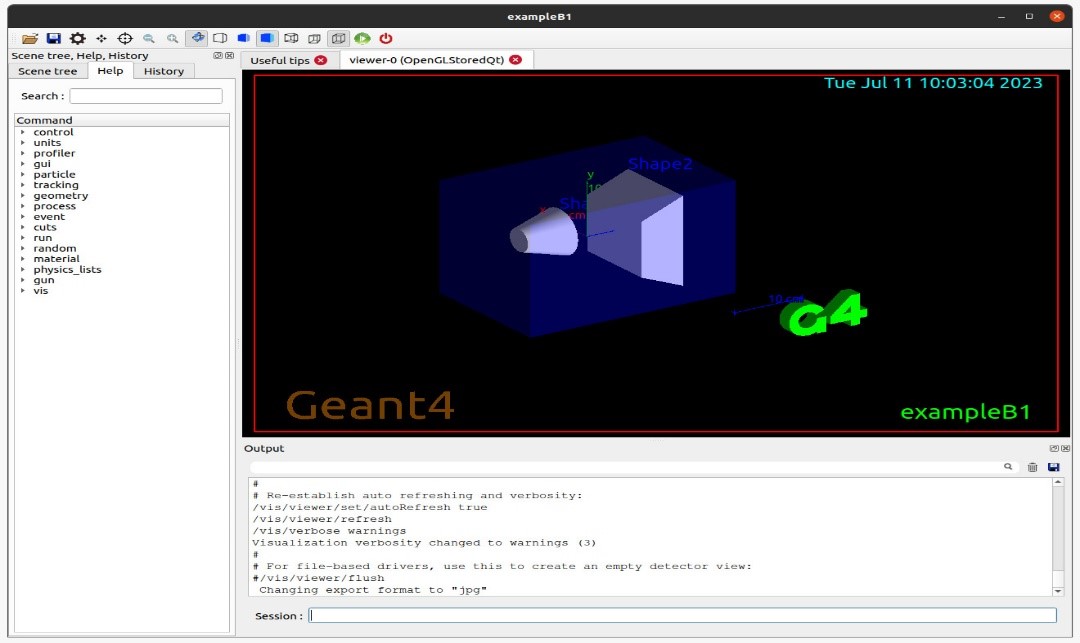Switch to wireframe drawing style icon
This screenshot has width=1080, height=643.
[x=291, y=39]
